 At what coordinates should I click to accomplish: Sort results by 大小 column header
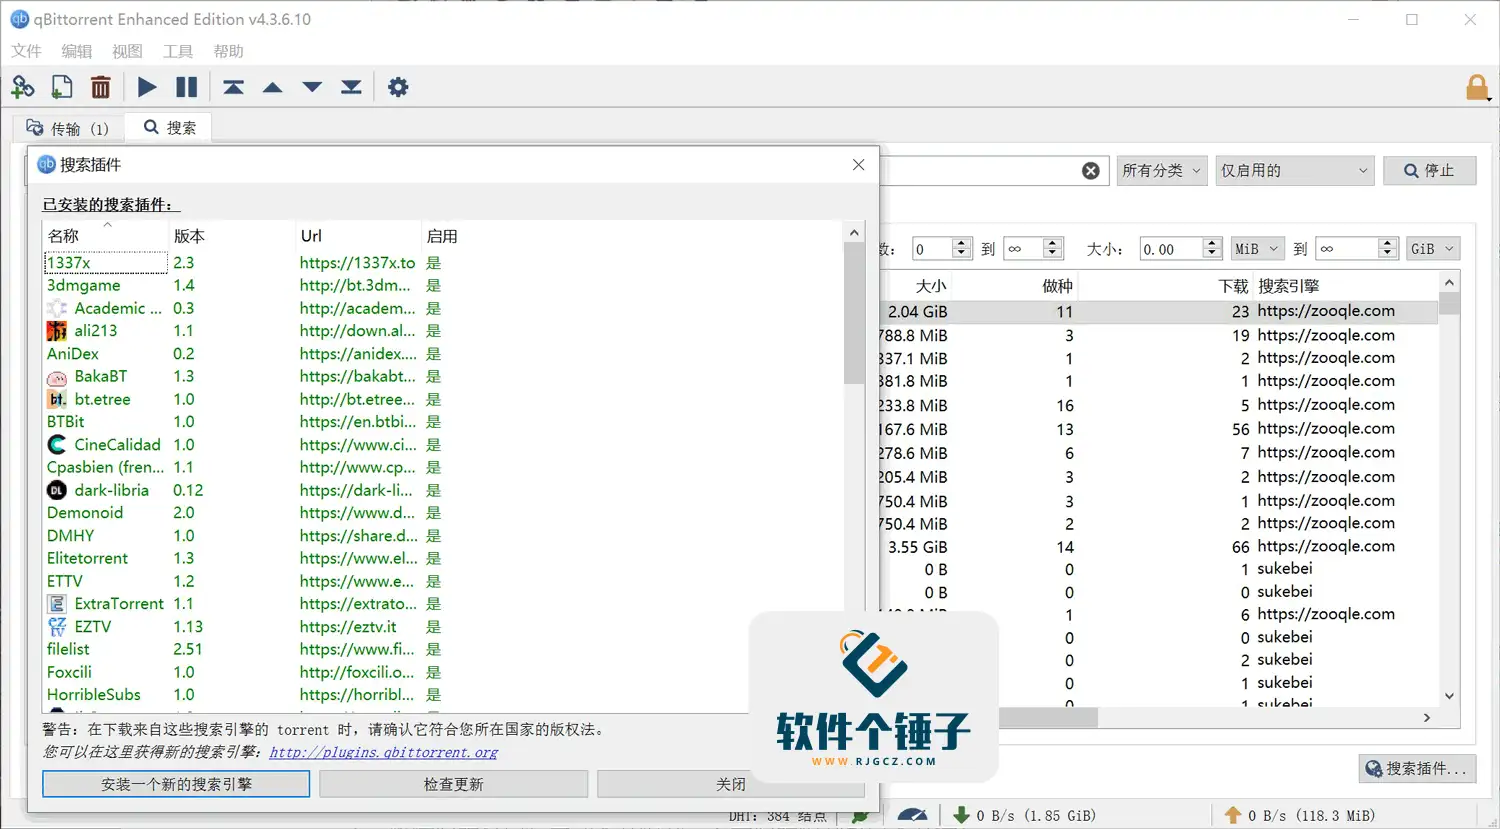915,286
